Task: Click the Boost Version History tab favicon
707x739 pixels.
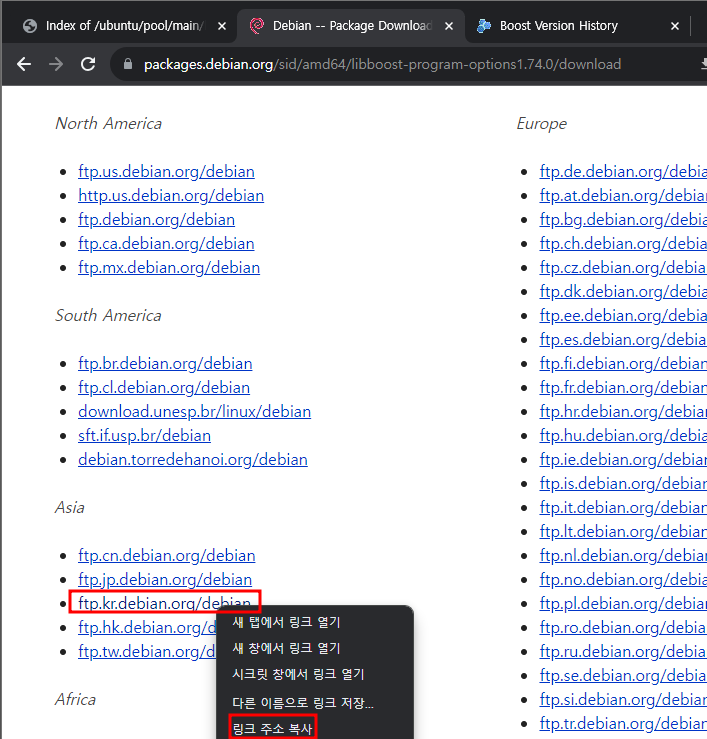Action: [485, 26]
